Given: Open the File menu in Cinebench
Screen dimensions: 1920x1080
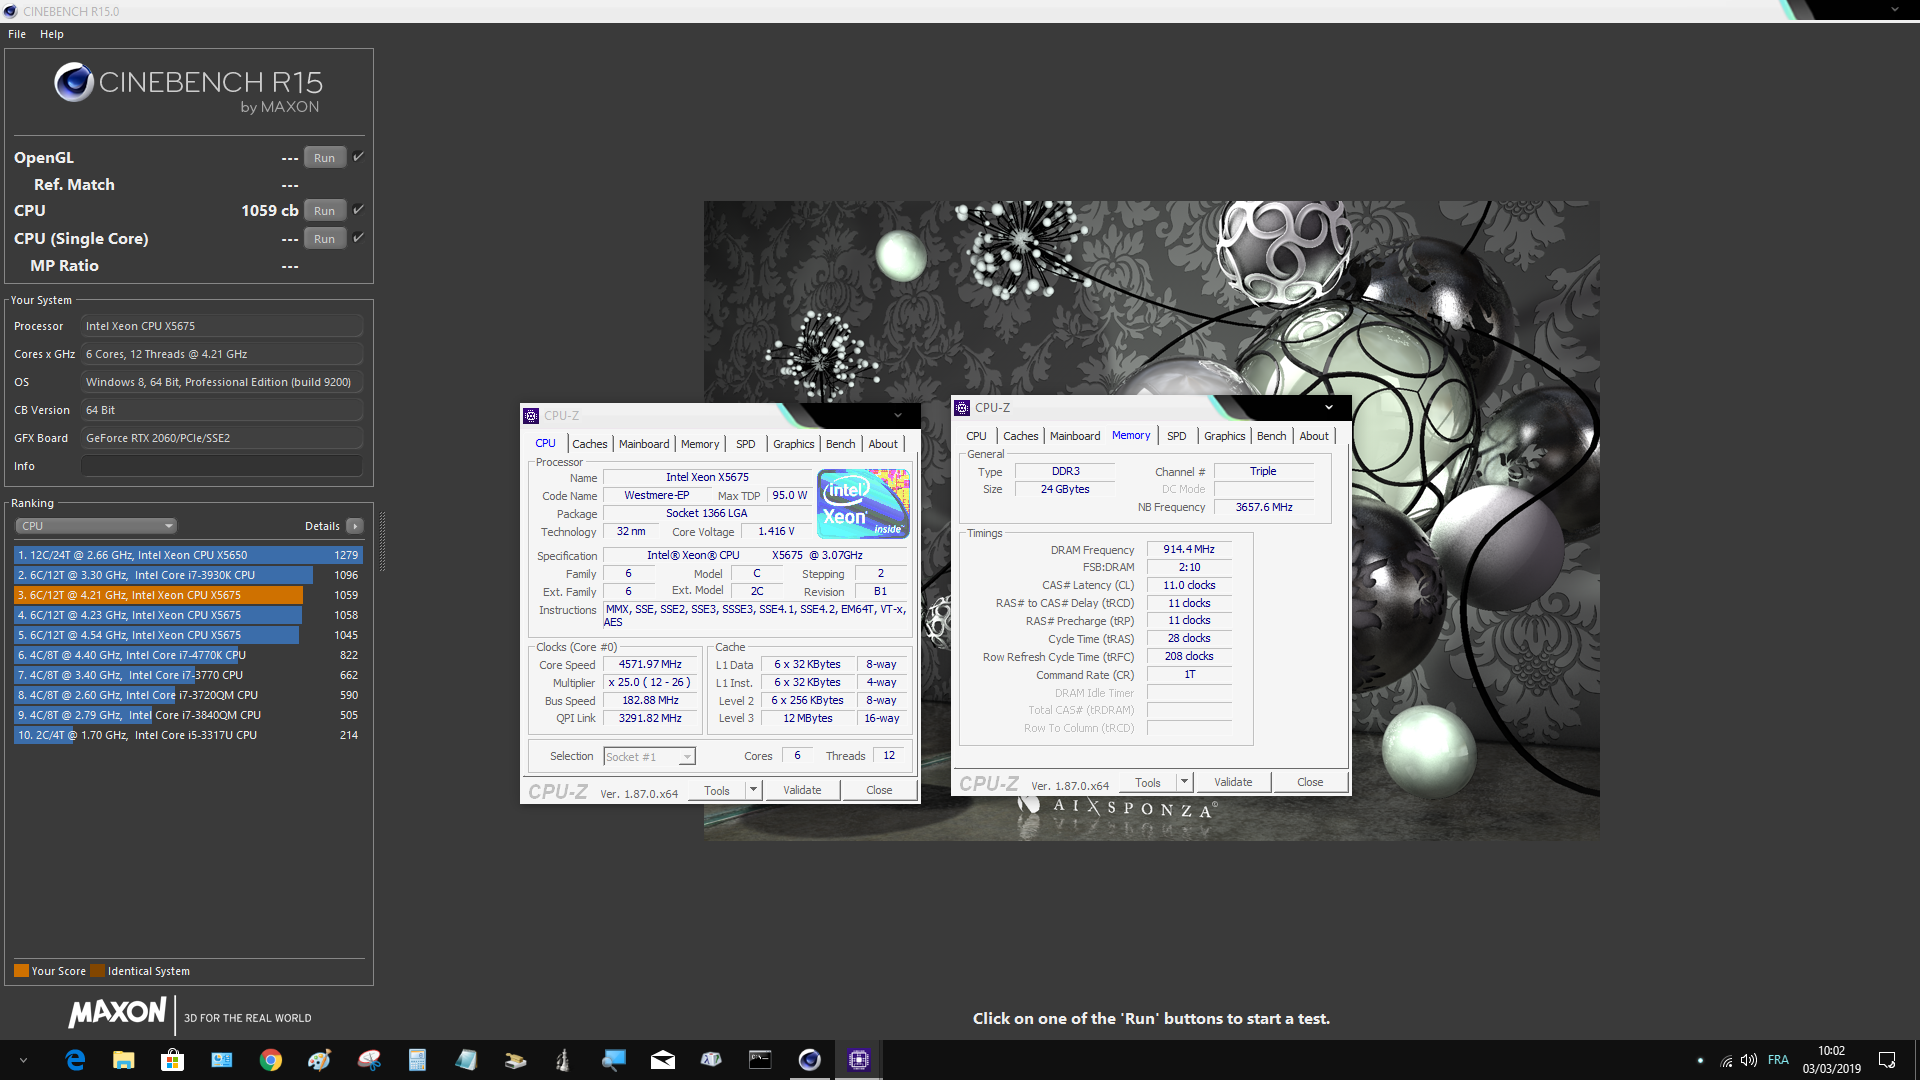Looking at the screenshot, I should pyautogui.click(x=16, y=33).
